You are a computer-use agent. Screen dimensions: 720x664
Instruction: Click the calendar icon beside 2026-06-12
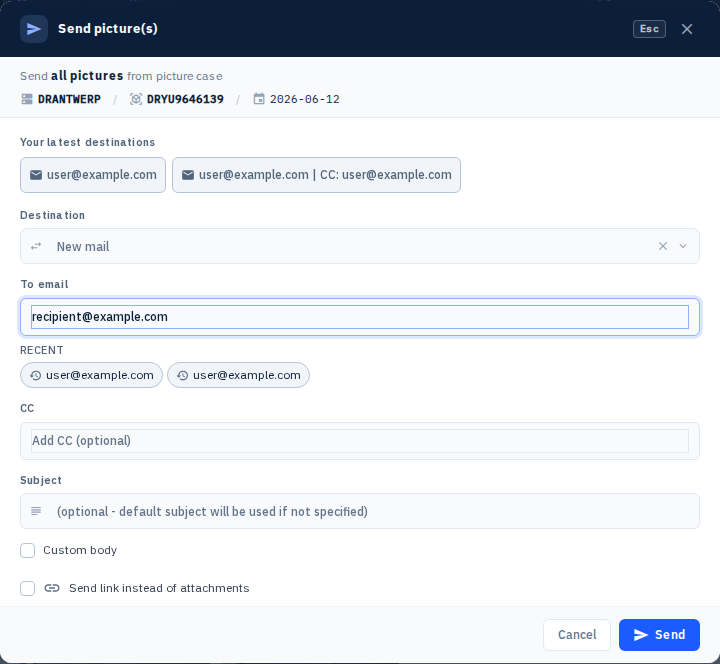(x=259, y=99)
